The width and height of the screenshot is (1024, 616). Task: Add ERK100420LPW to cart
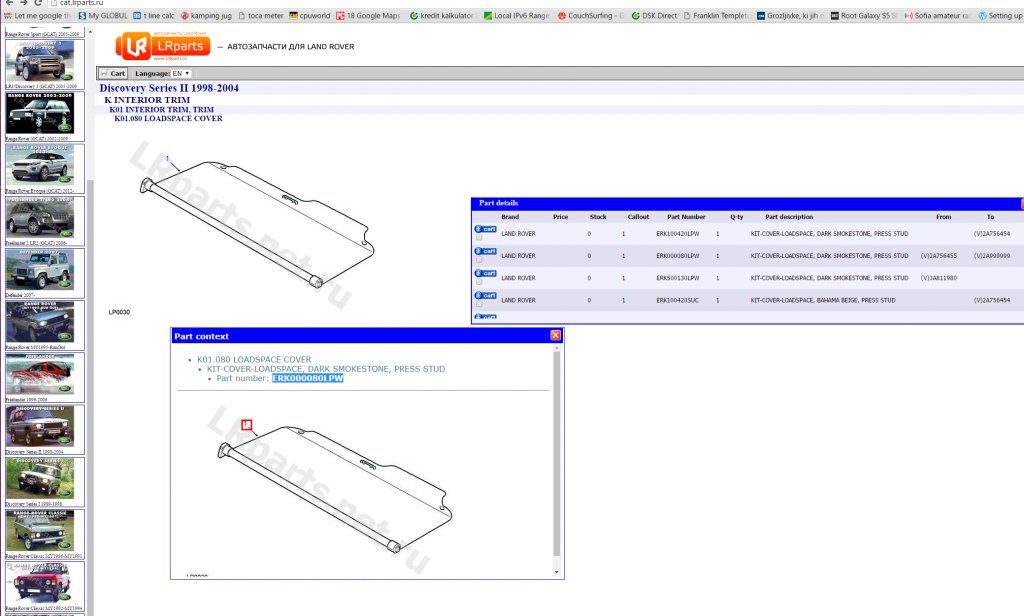tap(486, 229)
